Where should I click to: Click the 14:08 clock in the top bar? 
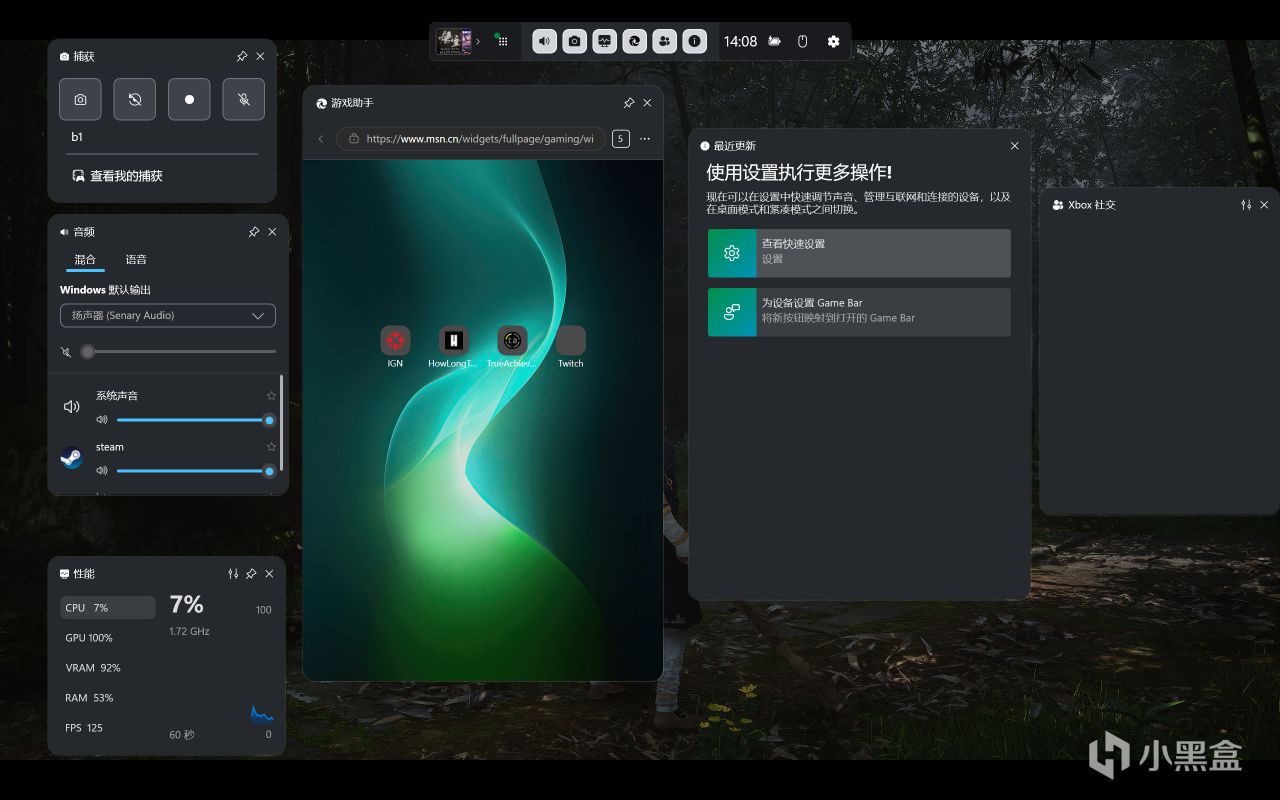point(740,41)
